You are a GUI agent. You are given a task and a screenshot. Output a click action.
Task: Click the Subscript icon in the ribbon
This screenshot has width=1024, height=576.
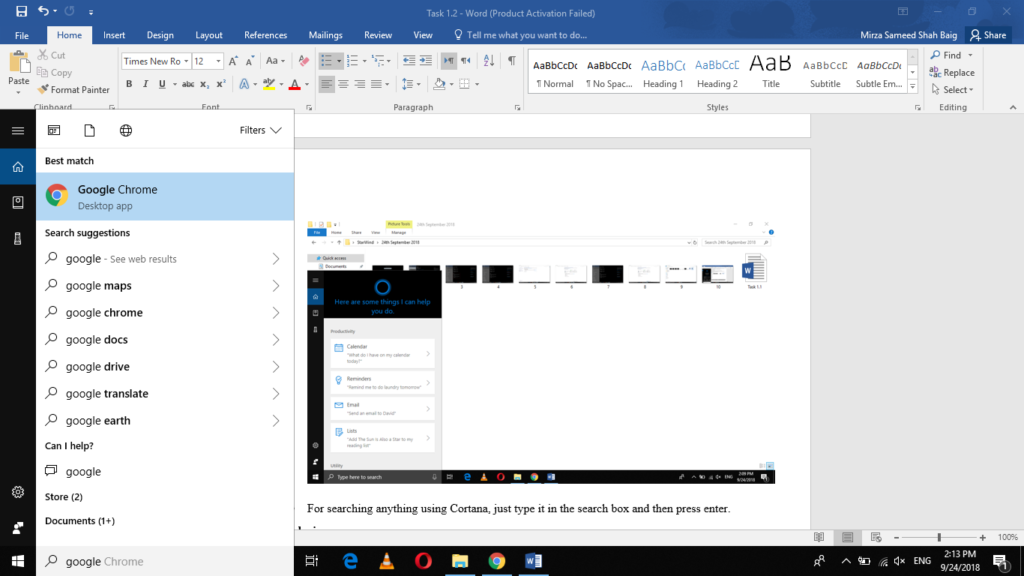point(204,84)
